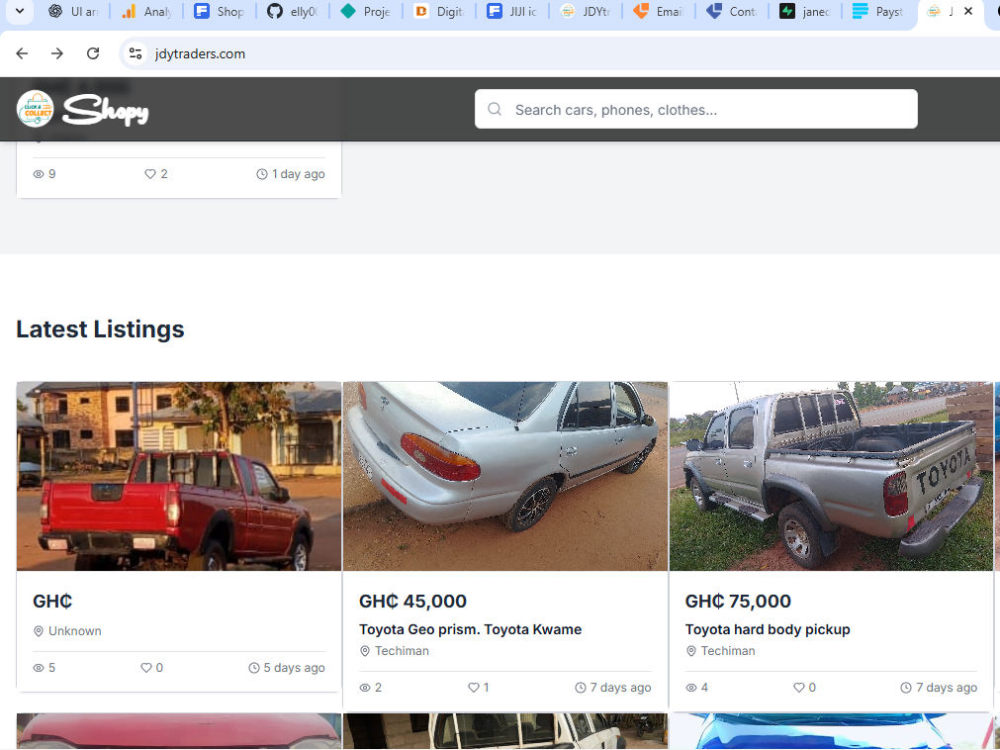
Task: Switch to the Paystack browser tab
Action: [878, 12]
